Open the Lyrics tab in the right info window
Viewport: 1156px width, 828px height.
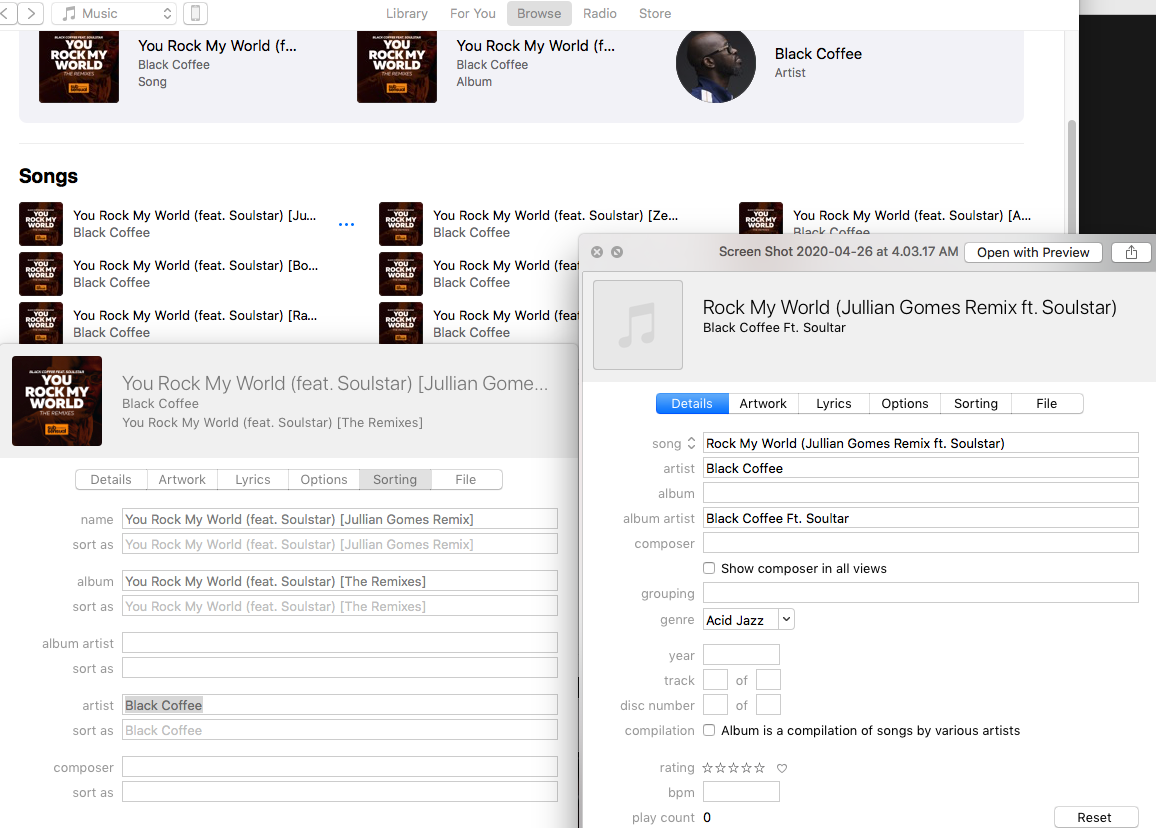pyautogui.click(x=834, y=403)
